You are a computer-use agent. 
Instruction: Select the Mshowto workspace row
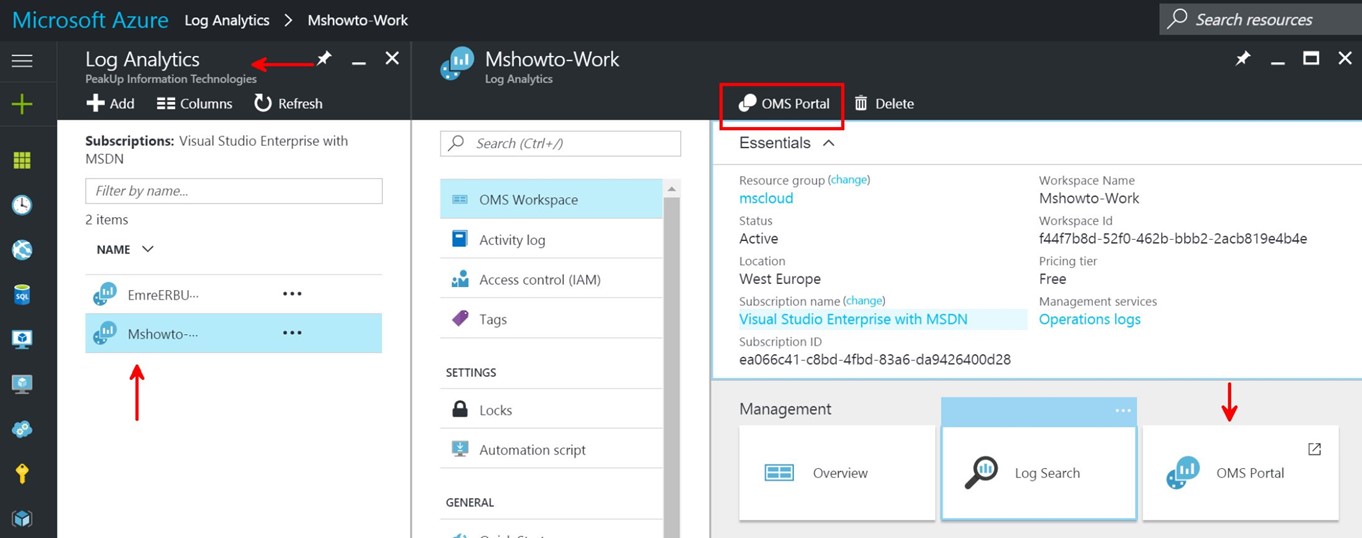click(233, 333)
